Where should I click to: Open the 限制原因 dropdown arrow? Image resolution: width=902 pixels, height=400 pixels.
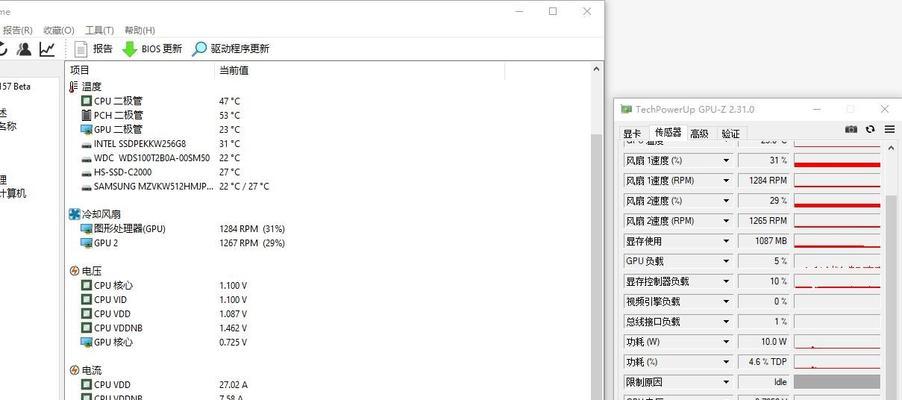(x=726, y=382)
